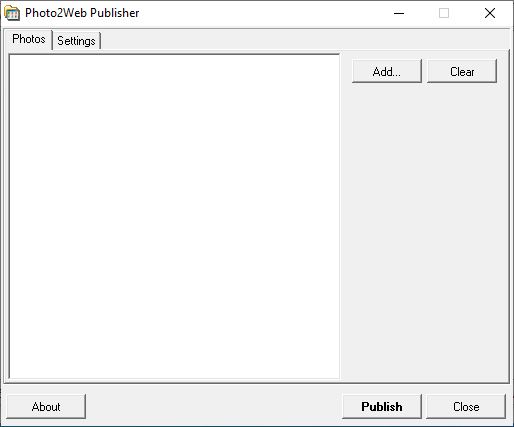Clear the photo list
Viewport: 514px width, 427px height.
click(462, 71)
